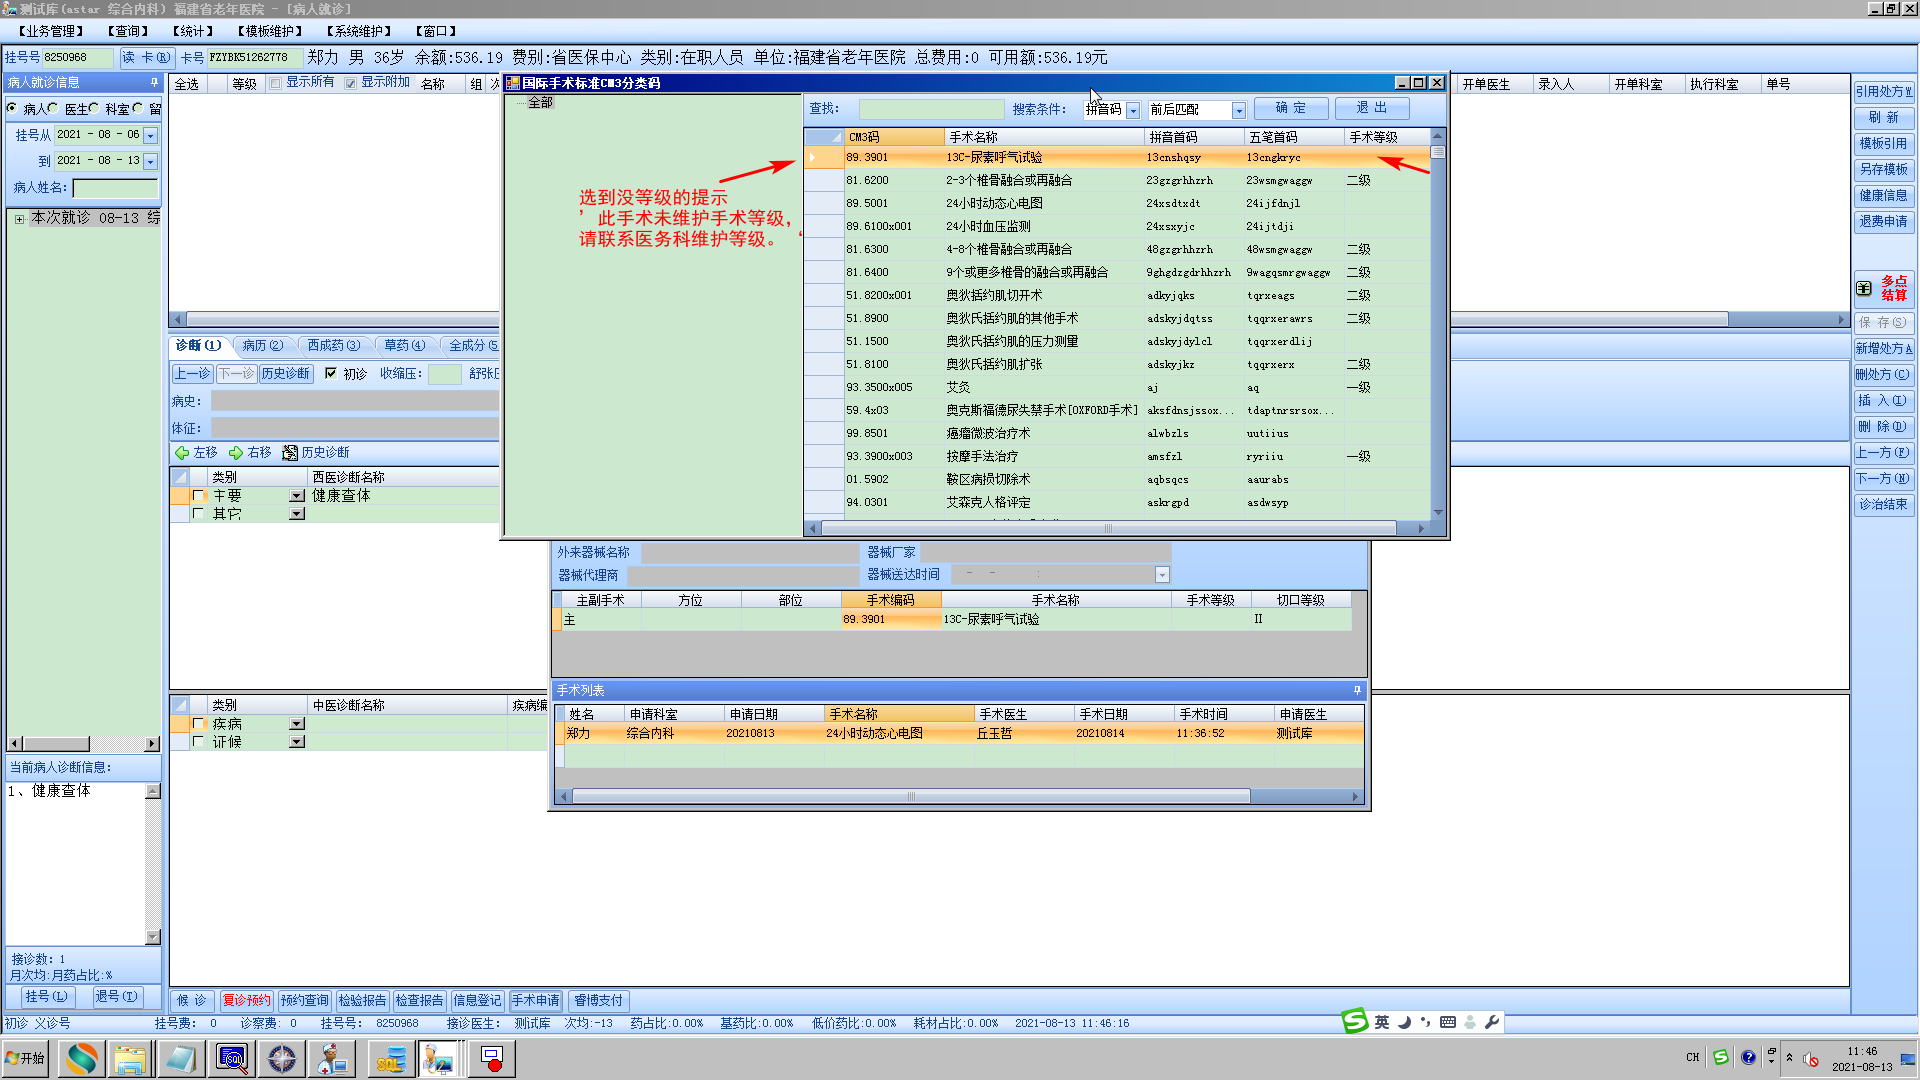Image resolution: width=1920 pixels, height=1080 pixels.
Task: Toggle the 初诊 checkbox
Action: (331, 373)
